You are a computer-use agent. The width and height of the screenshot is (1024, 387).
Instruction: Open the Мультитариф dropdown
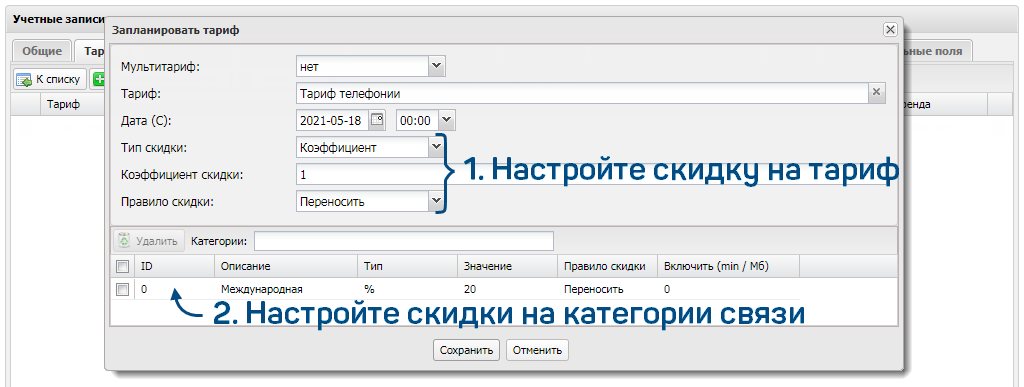pos(436,66)
